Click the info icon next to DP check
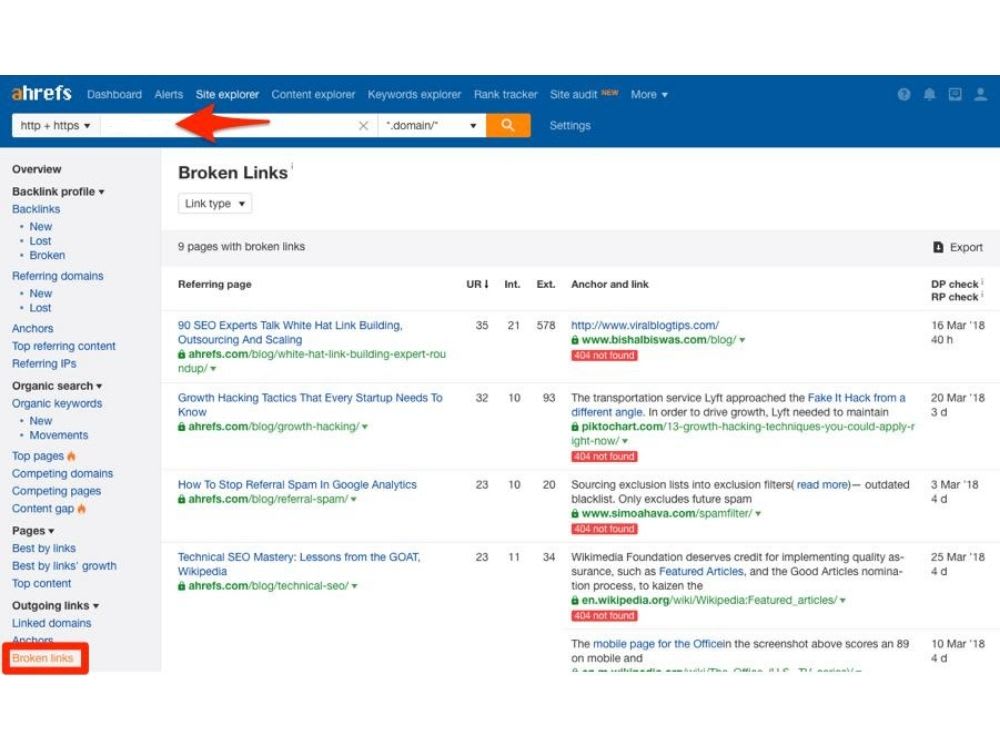This screenshot has height=750, width=1000. point(982,282)
